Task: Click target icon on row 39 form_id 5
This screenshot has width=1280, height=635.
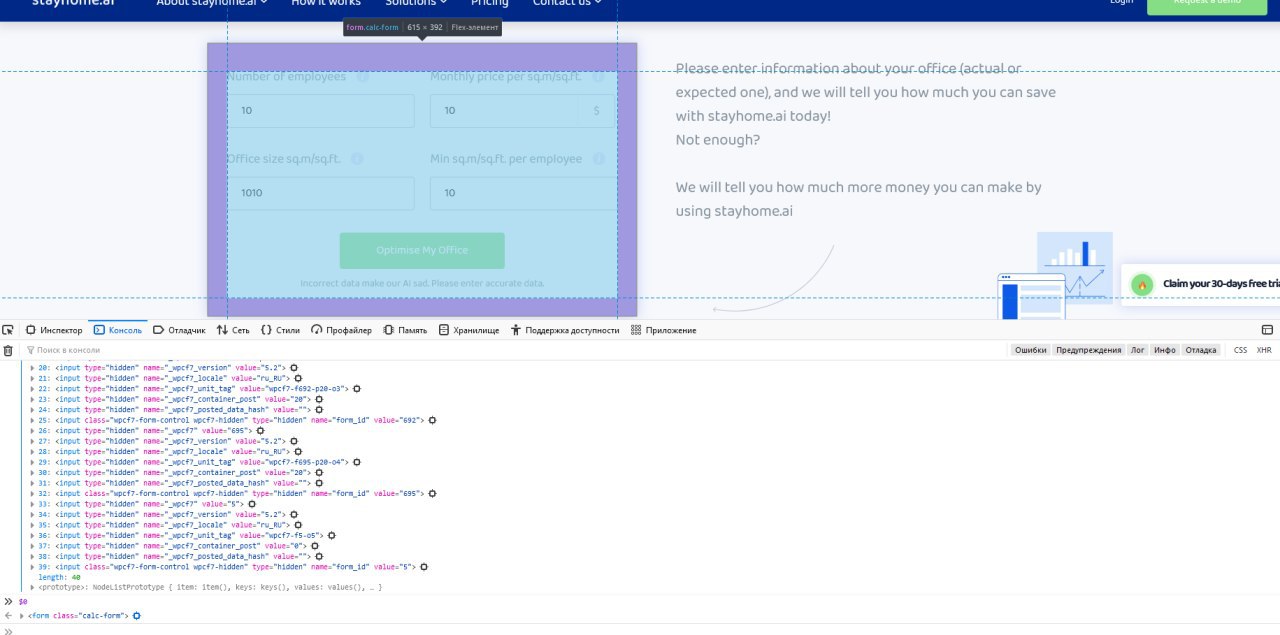Action: click(424, 567)
